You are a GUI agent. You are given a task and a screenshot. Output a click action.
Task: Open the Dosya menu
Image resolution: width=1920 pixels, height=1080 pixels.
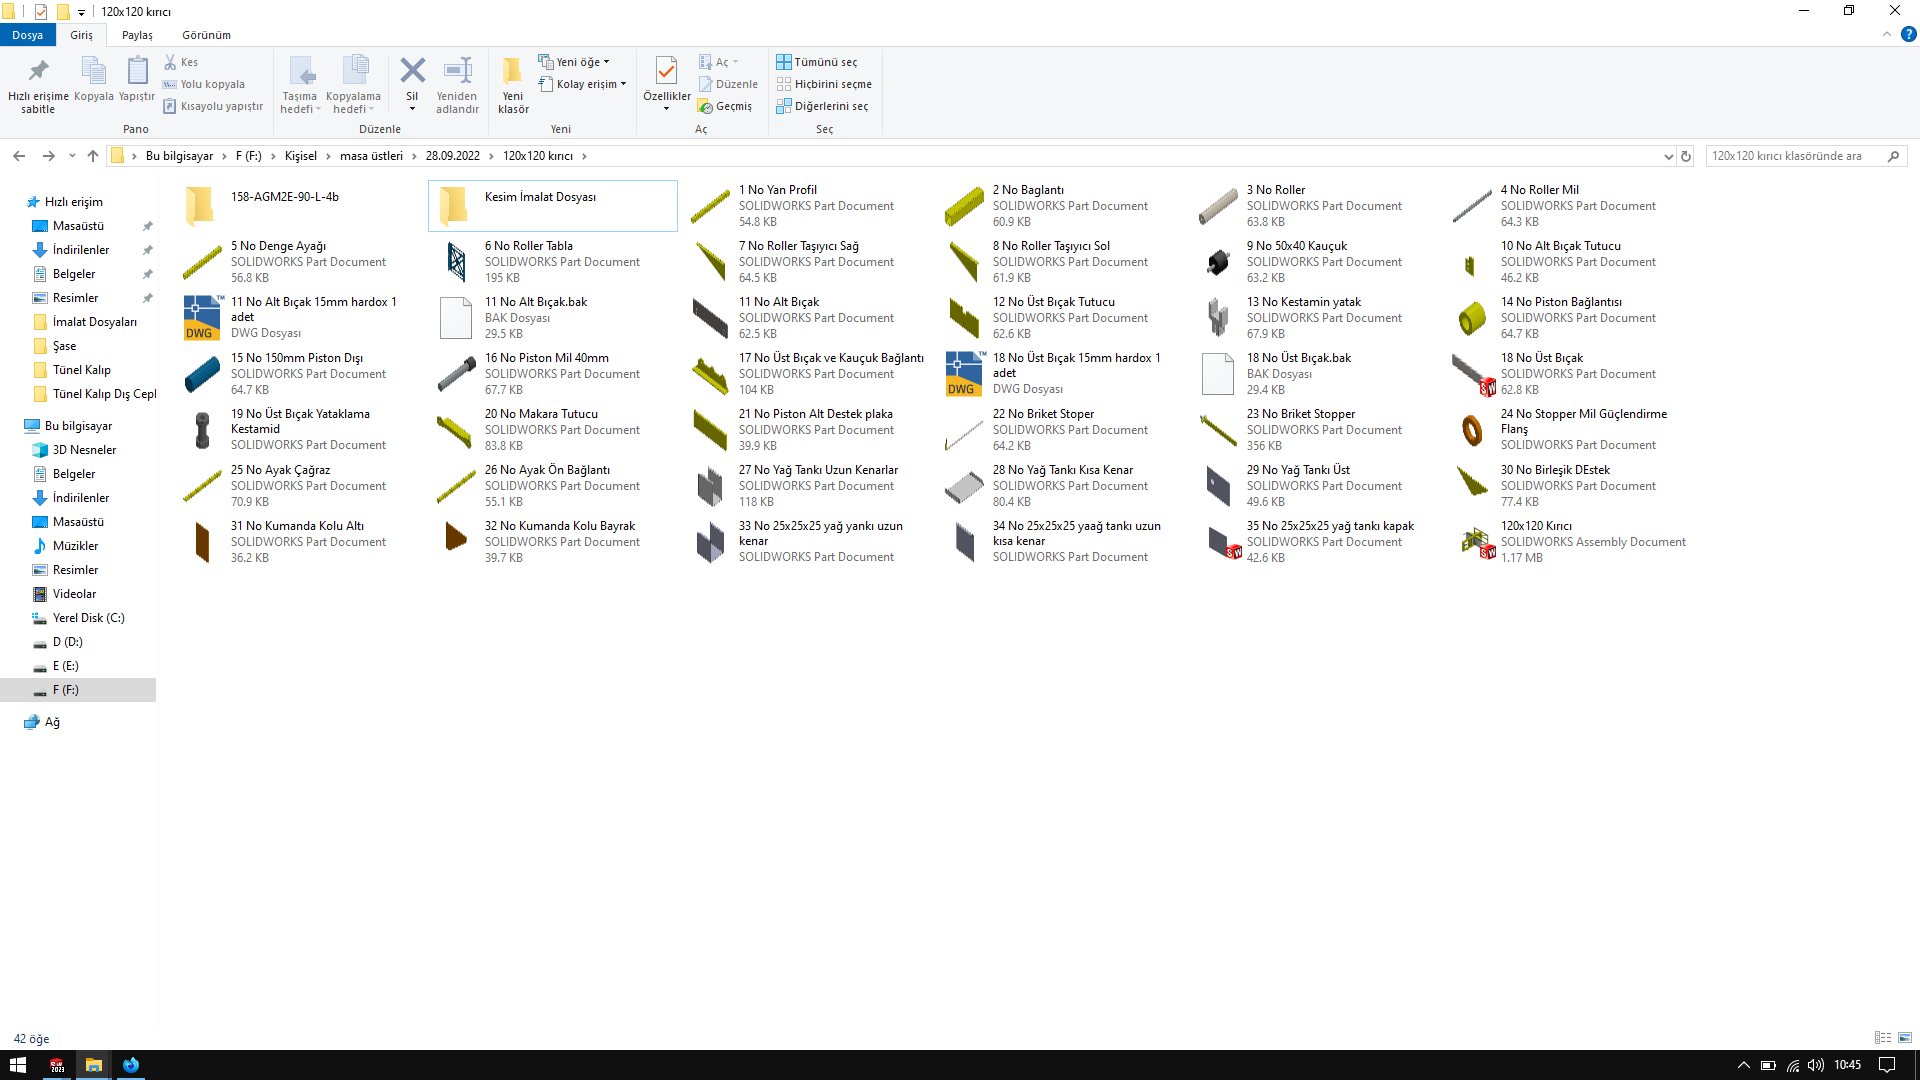click(27, 35)
